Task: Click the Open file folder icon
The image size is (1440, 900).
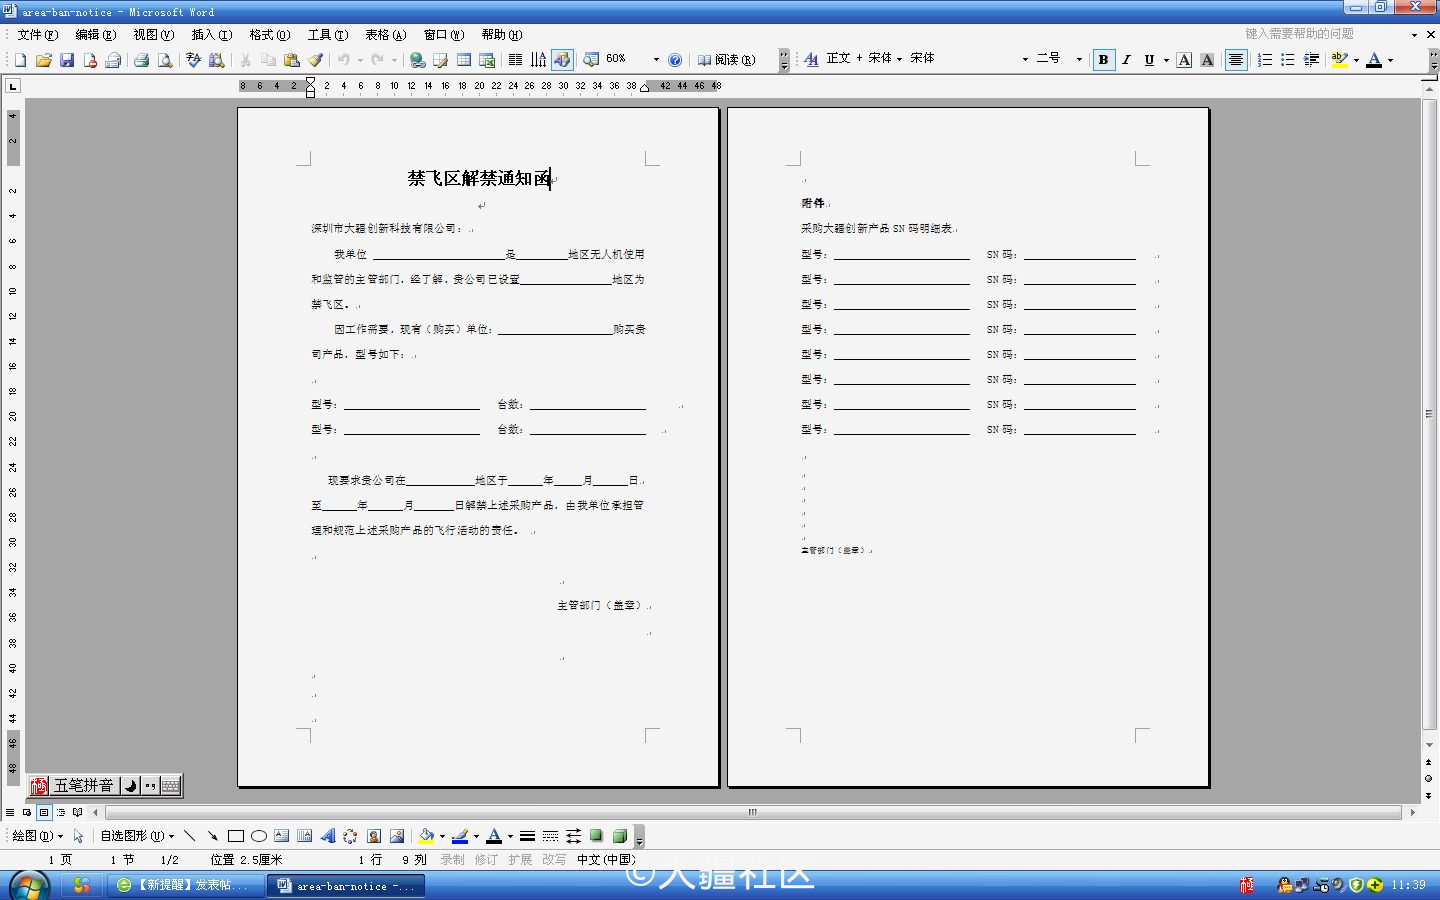Action: click(44, 60)
